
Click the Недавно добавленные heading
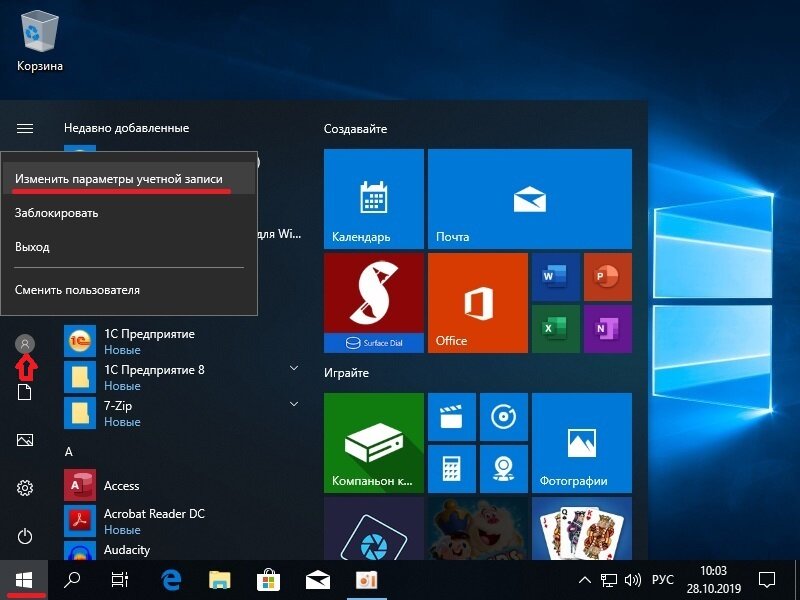click(x=126, y=128)
